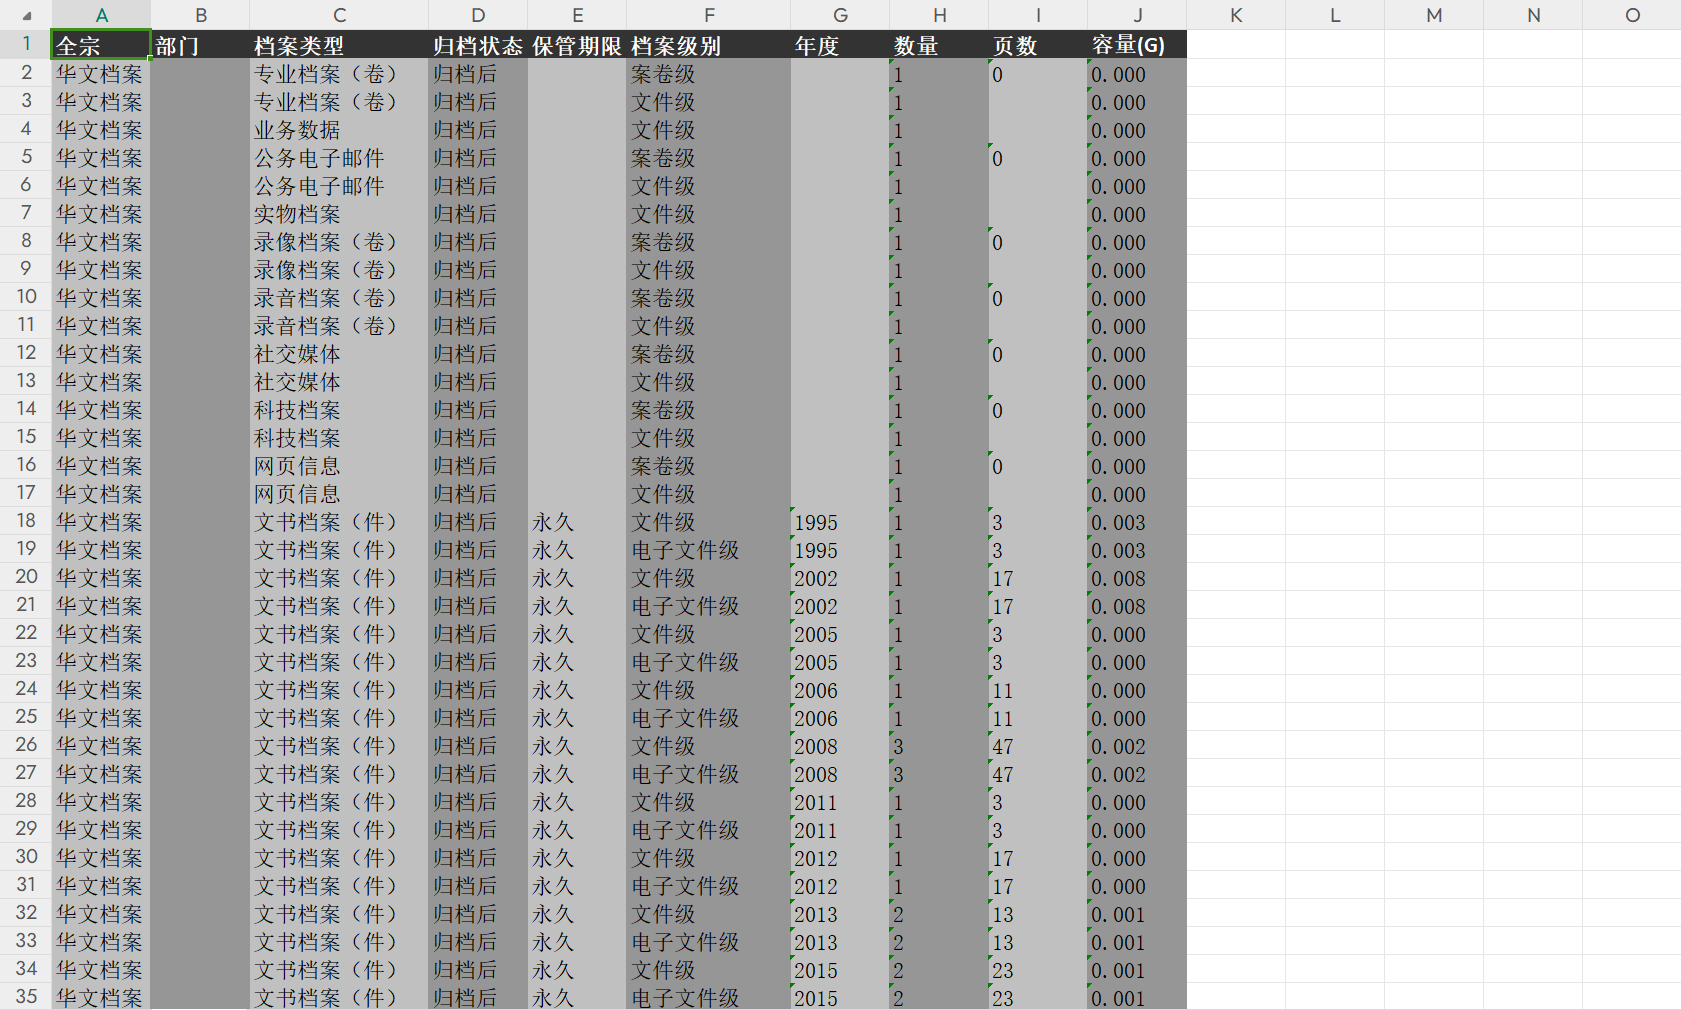Click 实物档案 cell in row 7
1681x1010 pixels.
(339, 214)
